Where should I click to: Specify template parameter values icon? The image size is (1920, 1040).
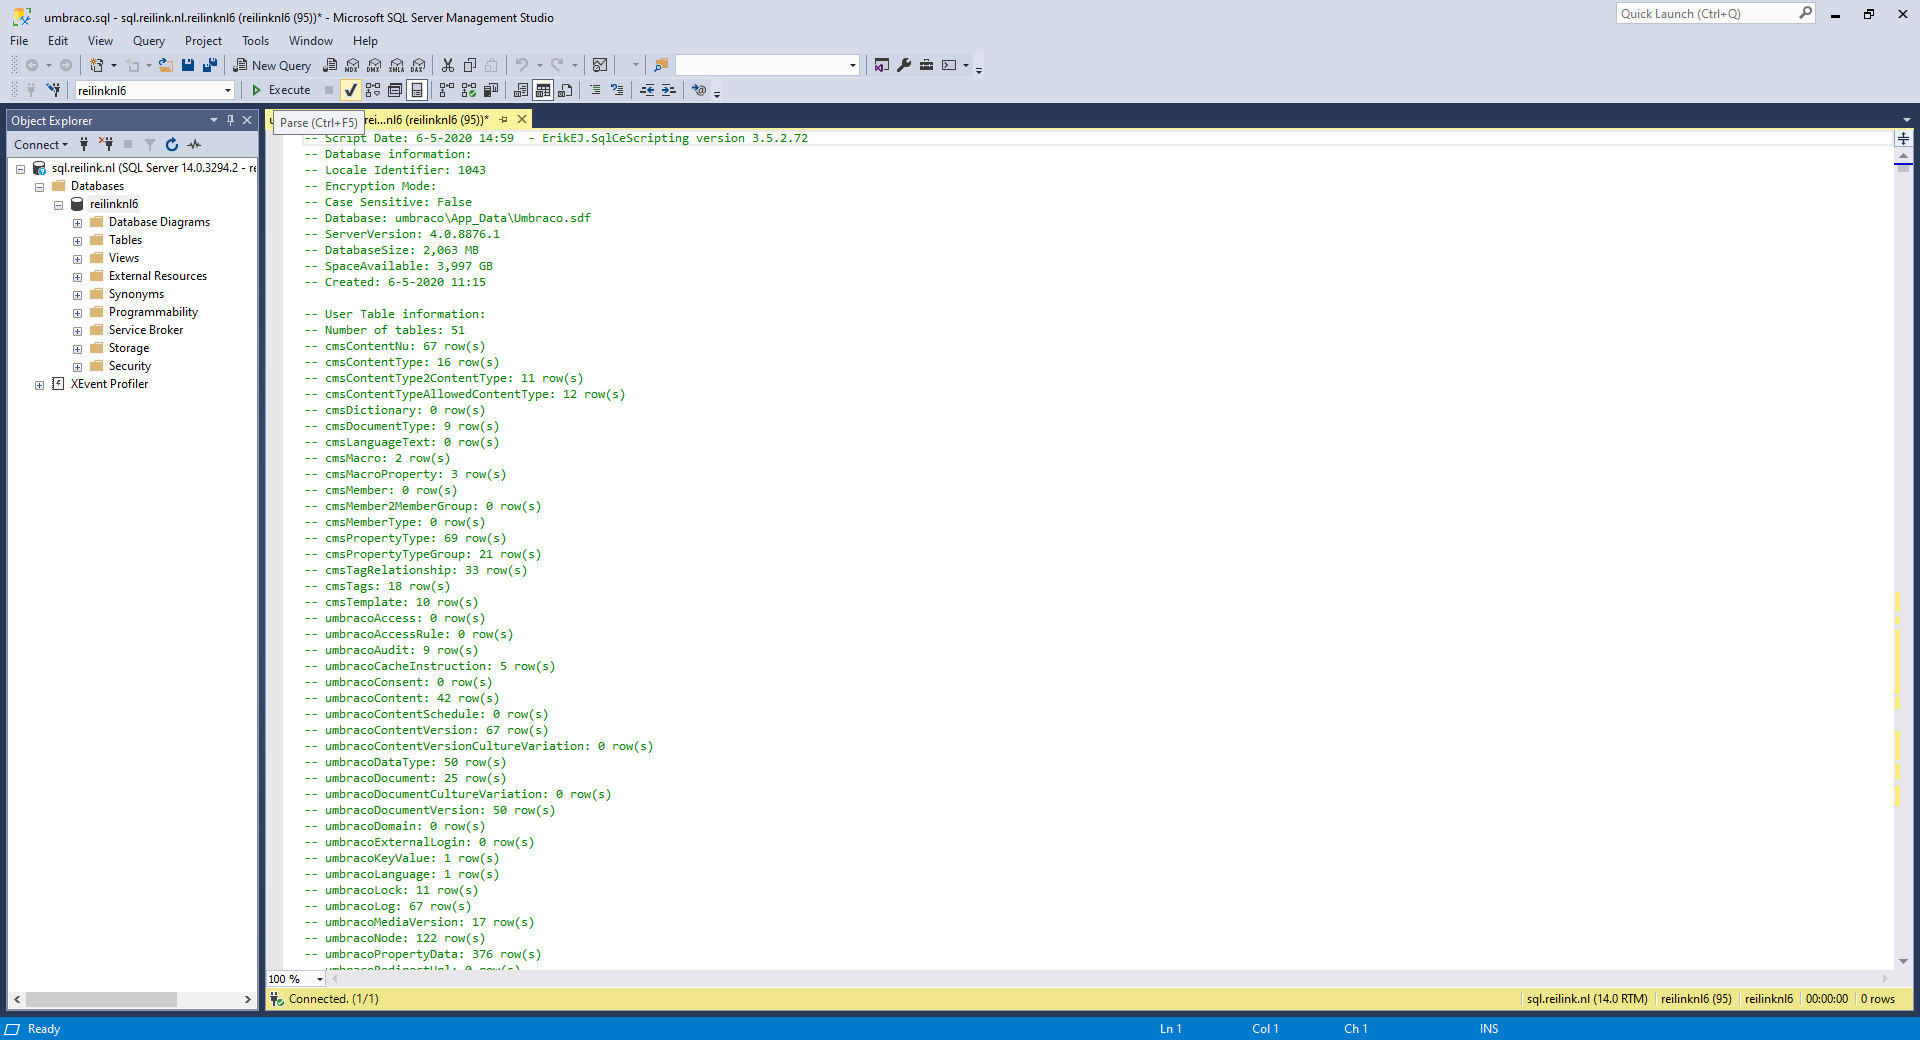pos(699,90)
